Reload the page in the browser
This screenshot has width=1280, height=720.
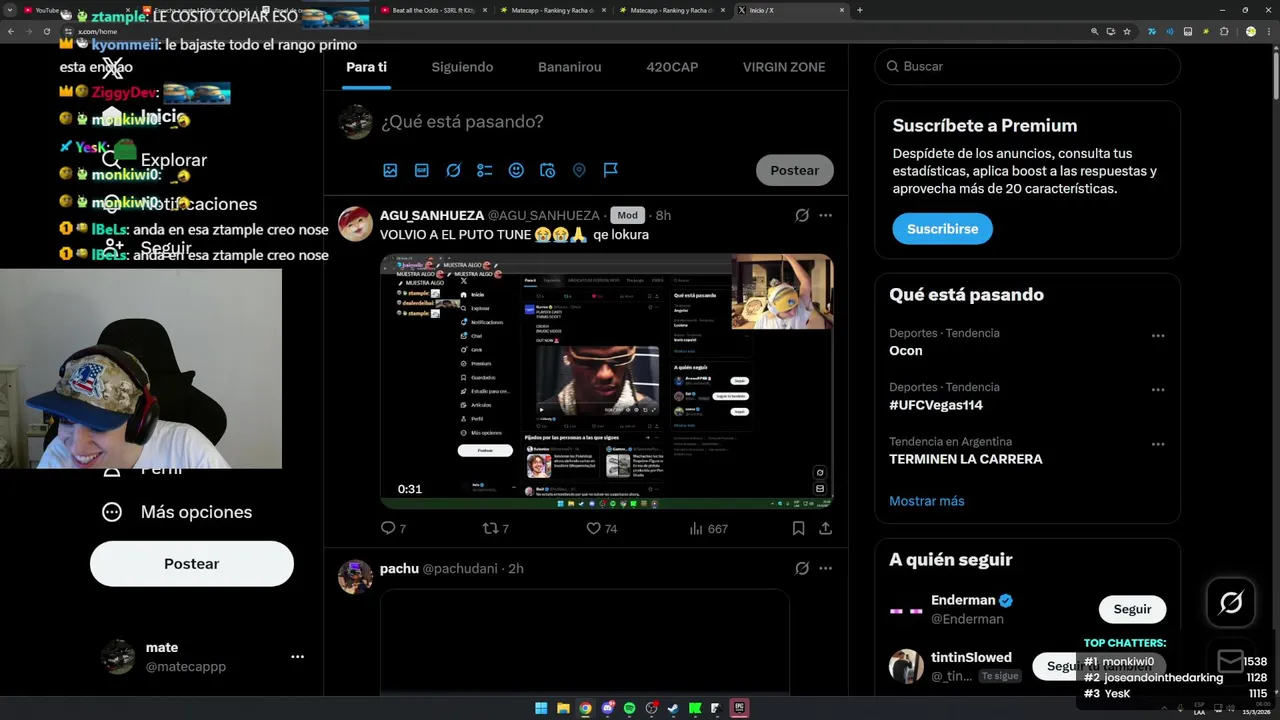46,31
